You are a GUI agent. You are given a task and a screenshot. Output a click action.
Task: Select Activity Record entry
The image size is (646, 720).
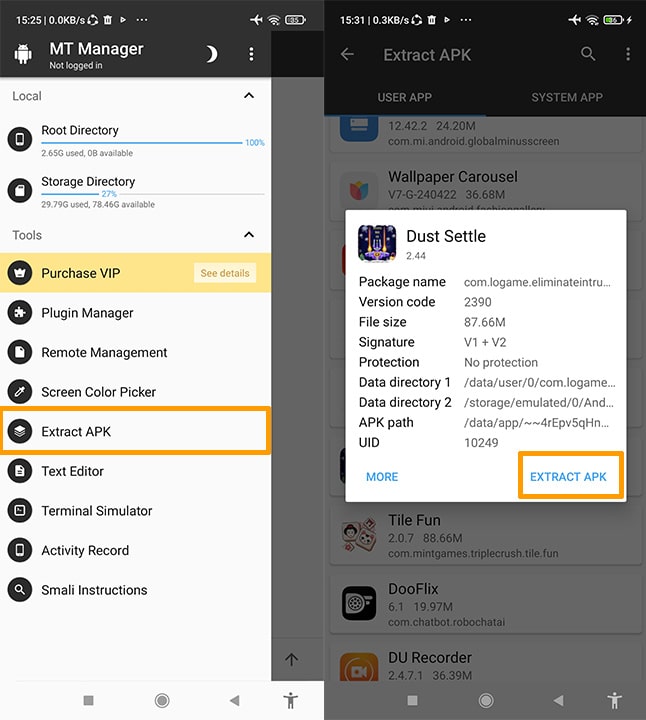(135, 550)
